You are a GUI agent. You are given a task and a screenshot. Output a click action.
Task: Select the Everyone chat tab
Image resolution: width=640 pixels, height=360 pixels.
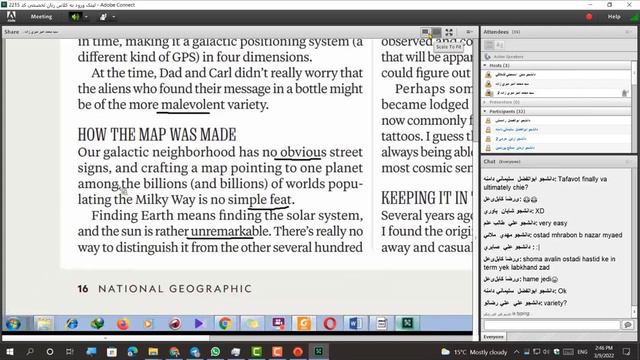click(493, 337)
